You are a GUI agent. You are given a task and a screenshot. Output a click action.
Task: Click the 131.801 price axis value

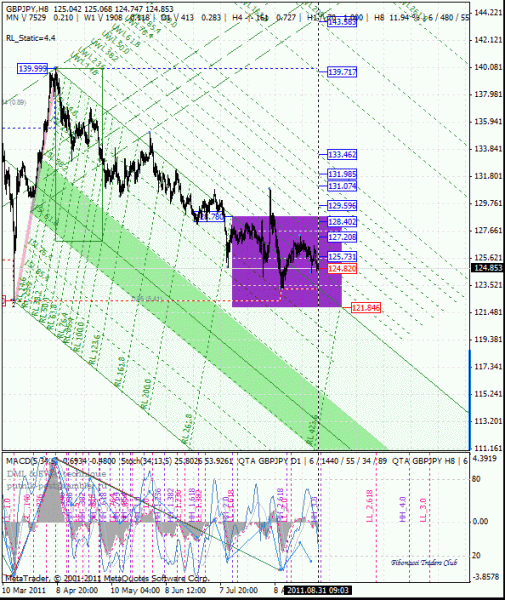pyautogui.click(x=488, y=176)
